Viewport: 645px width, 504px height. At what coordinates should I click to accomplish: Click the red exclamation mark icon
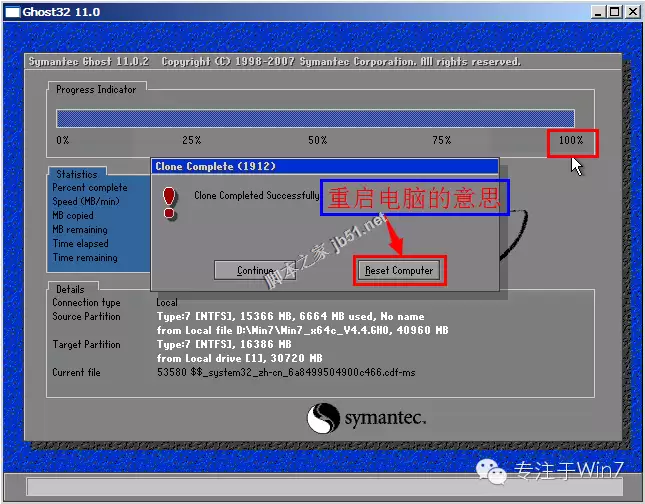[x=169, y=202]
